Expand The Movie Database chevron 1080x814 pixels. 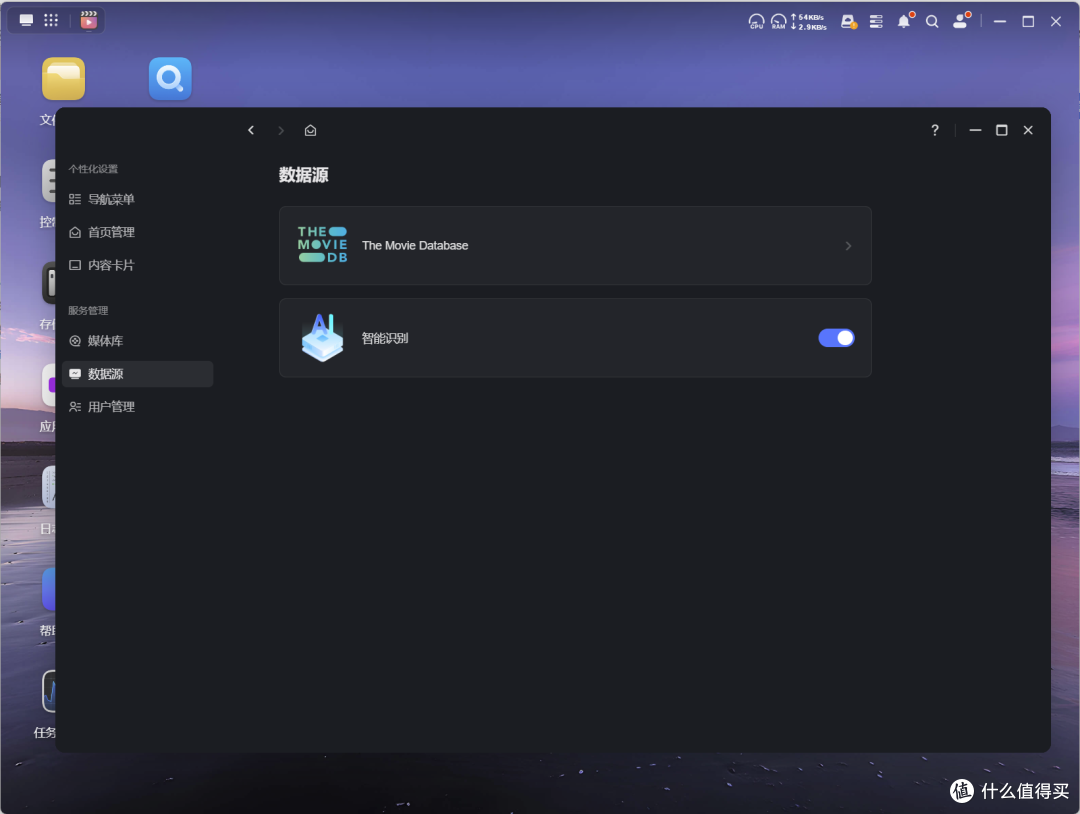(x=849, y=246)
